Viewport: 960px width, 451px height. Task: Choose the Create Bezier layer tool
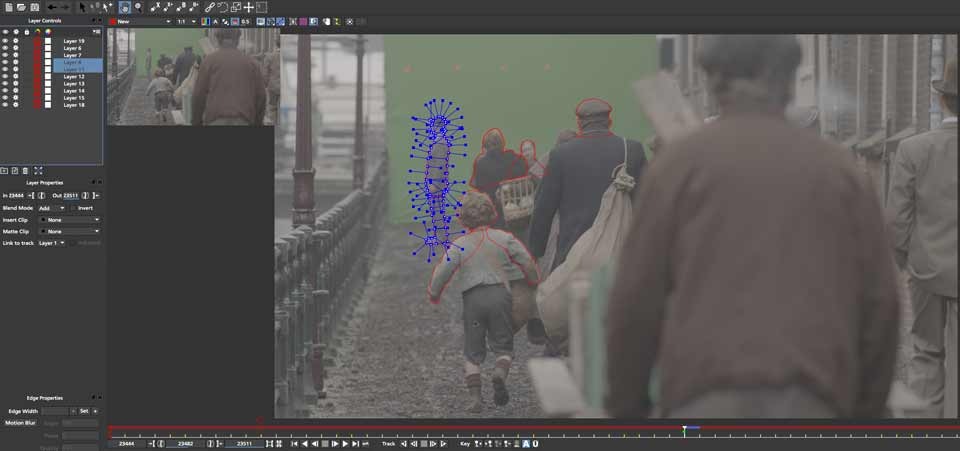(x=181, y=7)
